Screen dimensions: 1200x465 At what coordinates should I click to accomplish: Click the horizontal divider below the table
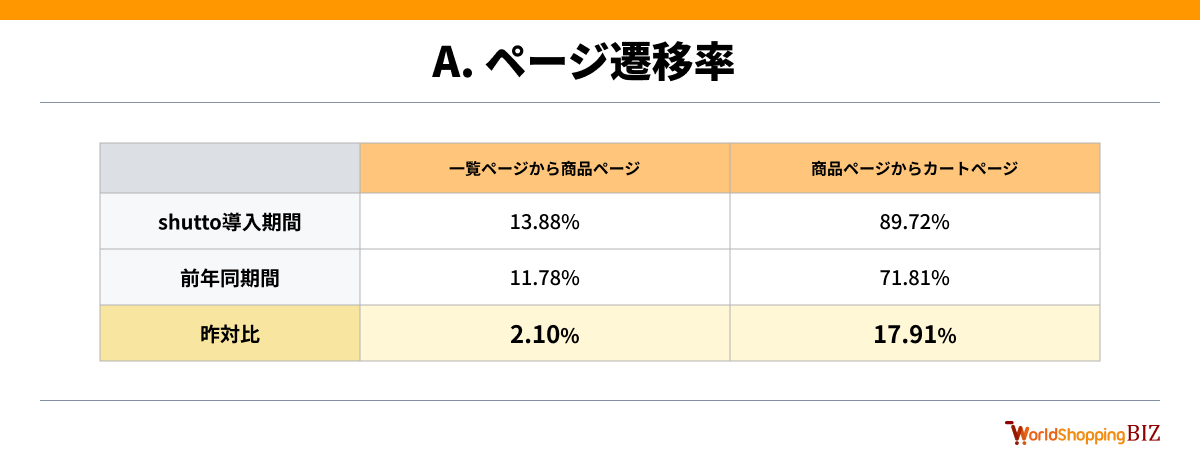point(600,400)
